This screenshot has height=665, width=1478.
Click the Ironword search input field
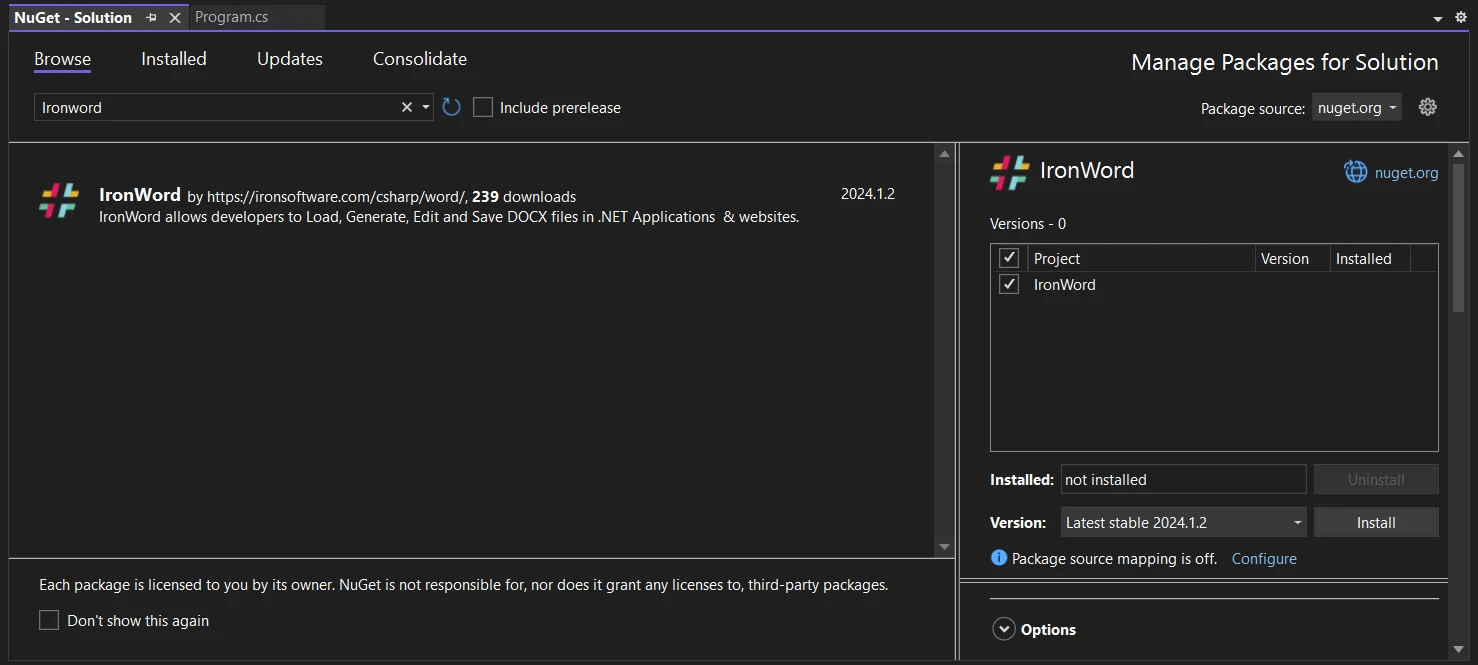215,107
